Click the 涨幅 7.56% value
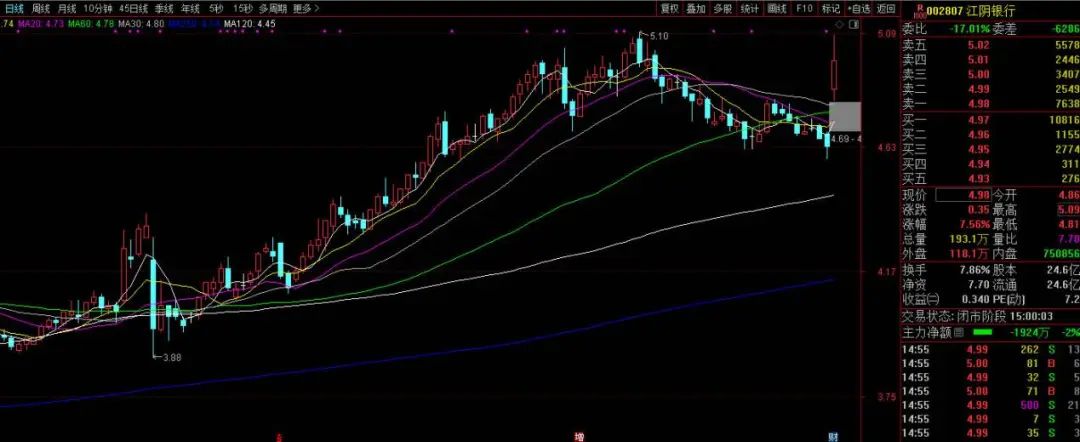The width and height of the screenshot is (1080, 442). tap(975, 224)
